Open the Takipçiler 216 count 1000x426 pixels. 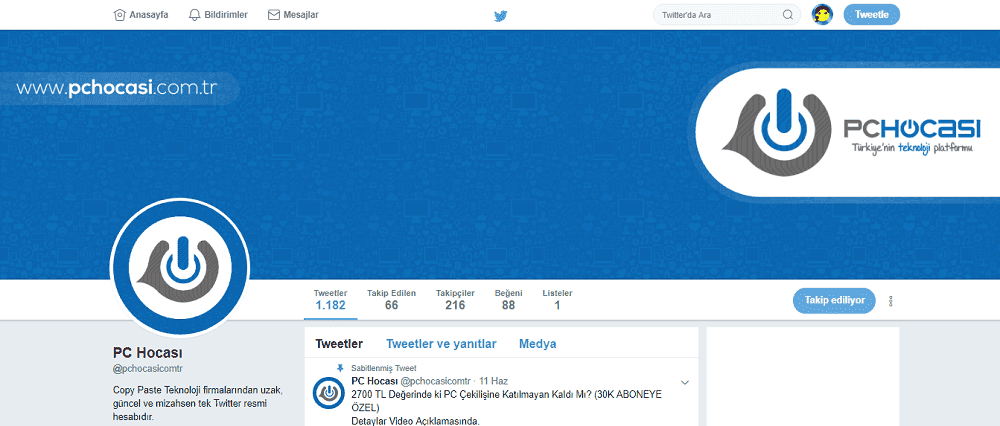[455, 300]
